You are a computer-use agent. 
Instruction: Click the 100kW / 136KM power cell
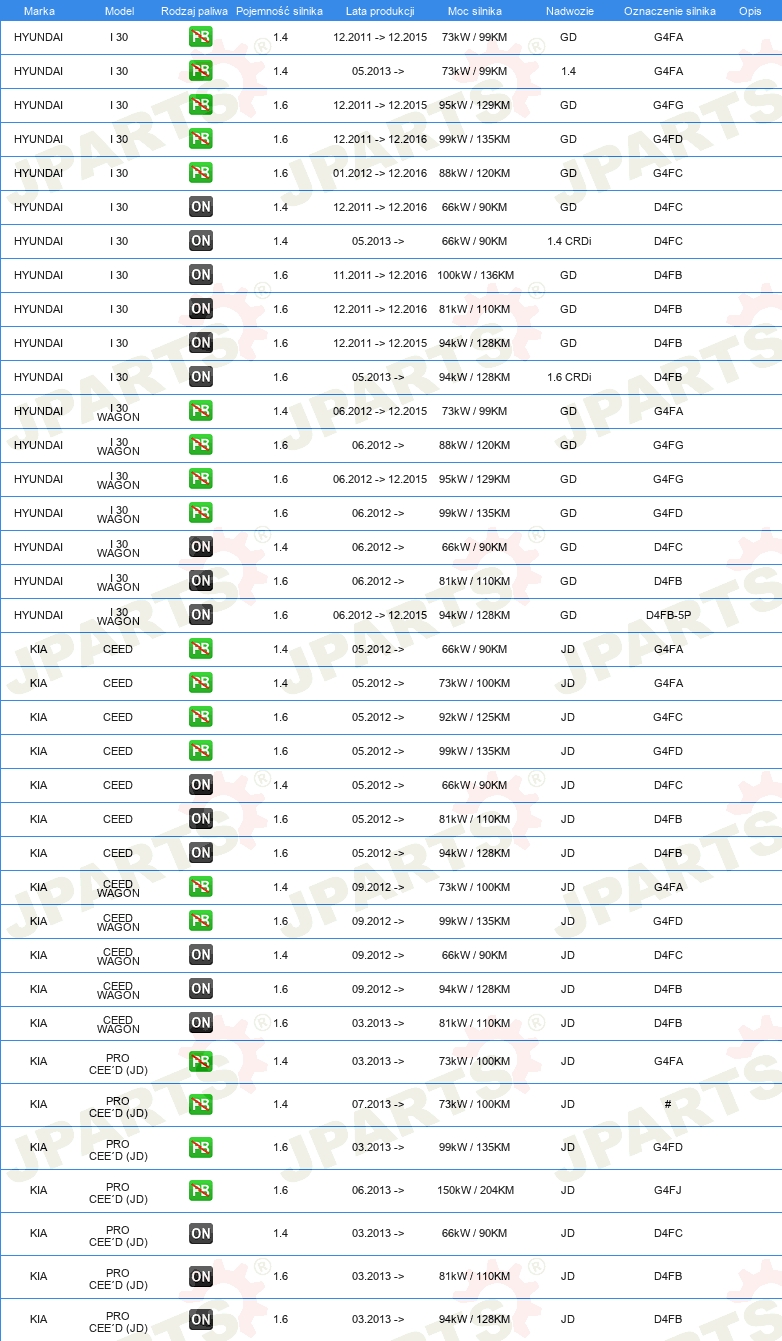(475, 275)
